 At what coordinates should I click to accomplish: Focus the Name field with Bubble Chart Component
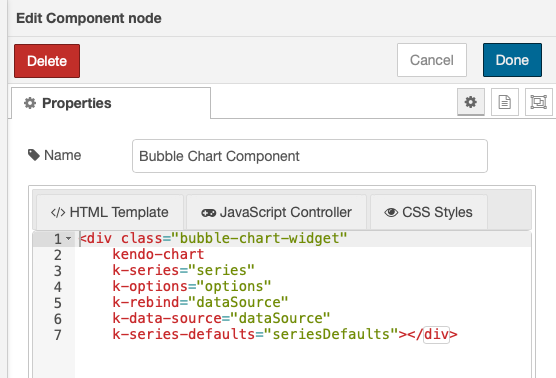point(310,156)
